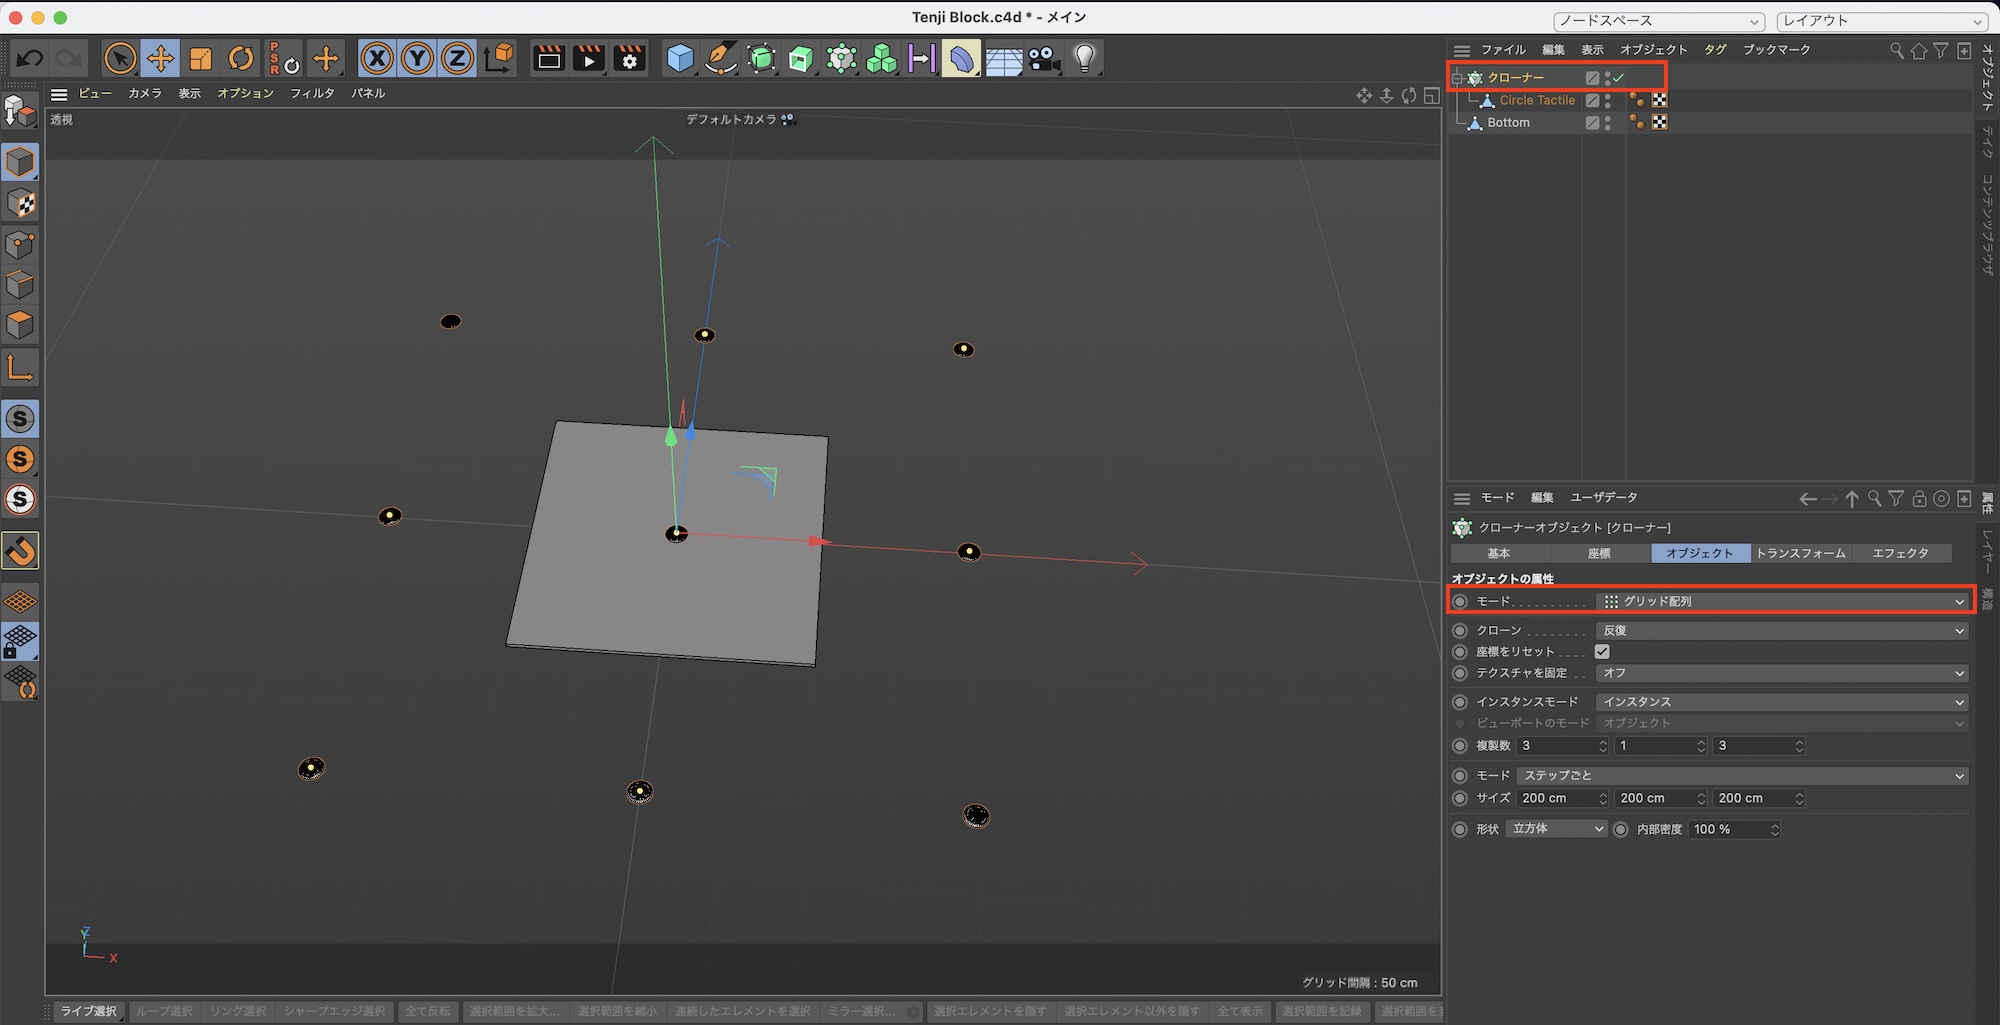Click the camera icon in the toolbar
Image resolution: width=2000 pixels, height=1025 pixels.
pyautogui.click(x=1044, y=59)
